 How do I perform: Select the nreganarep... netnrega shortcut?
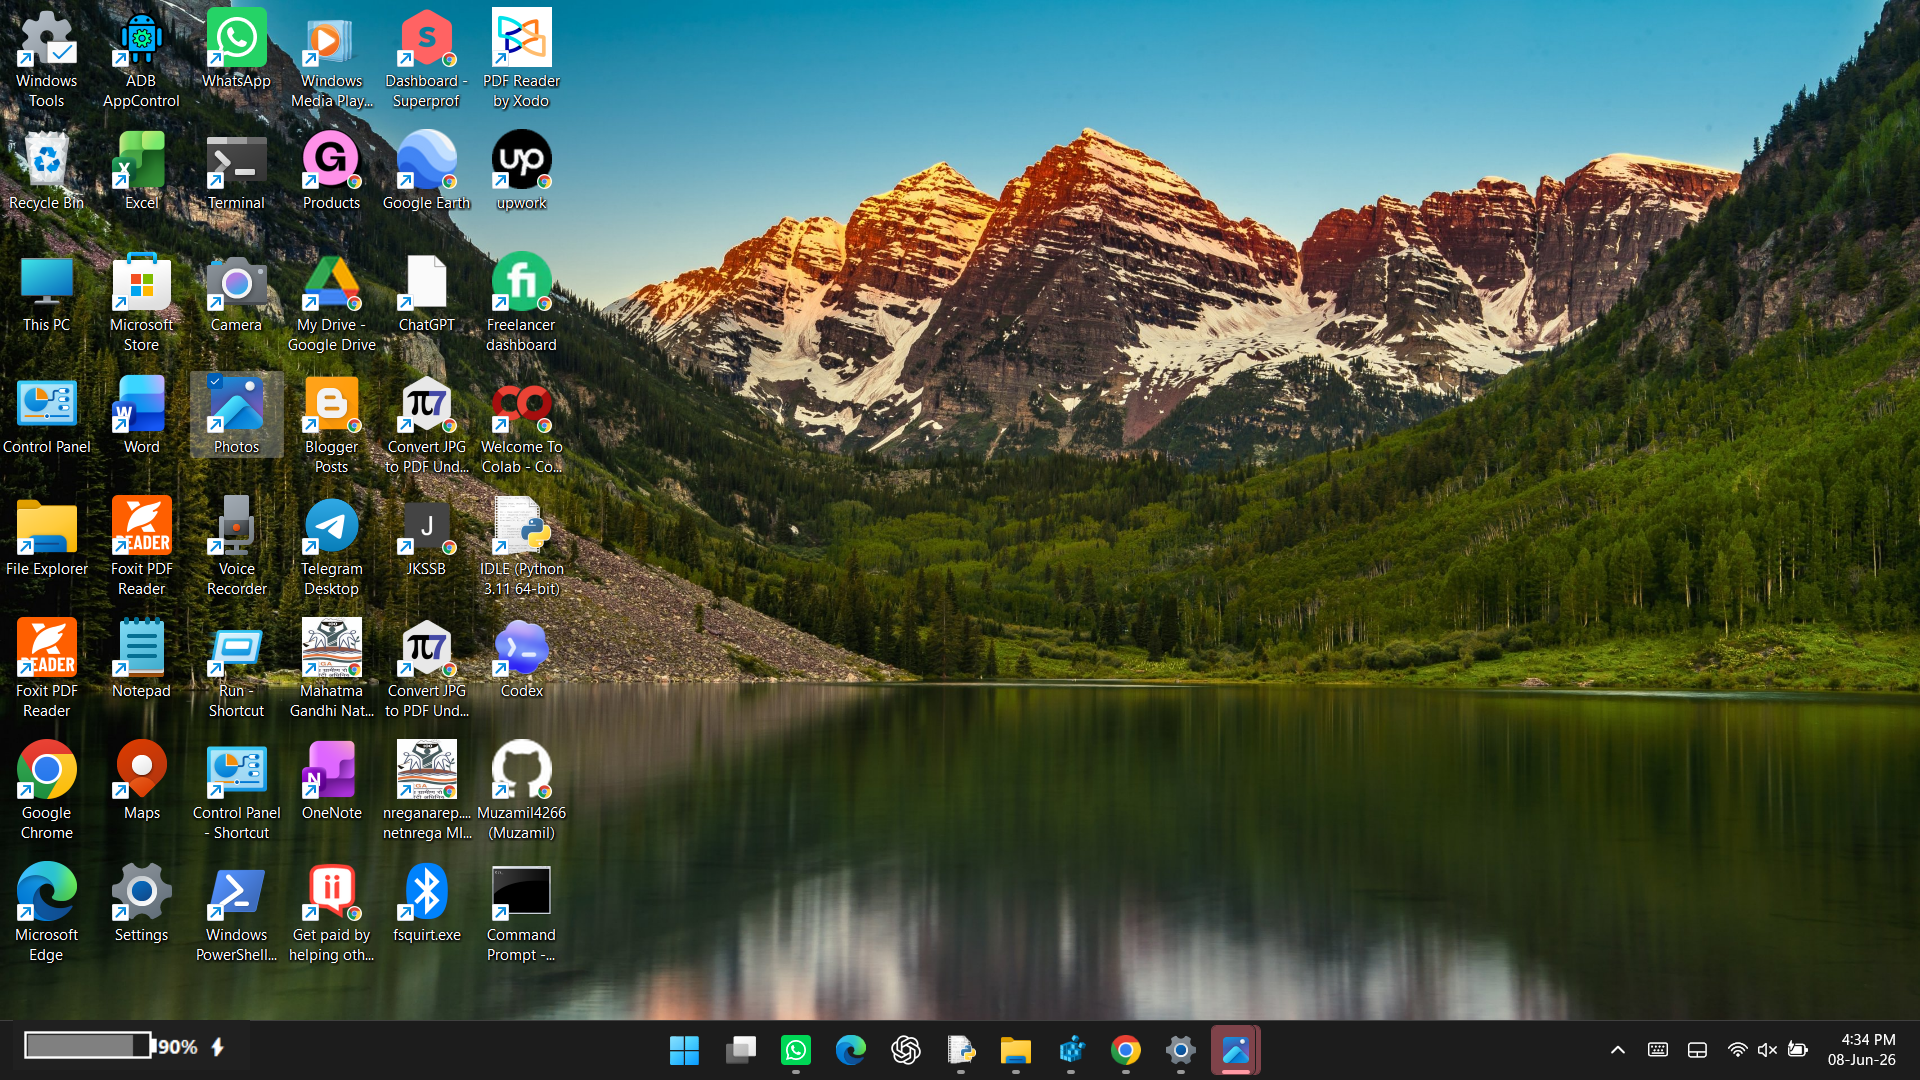[x=426, y=792]
